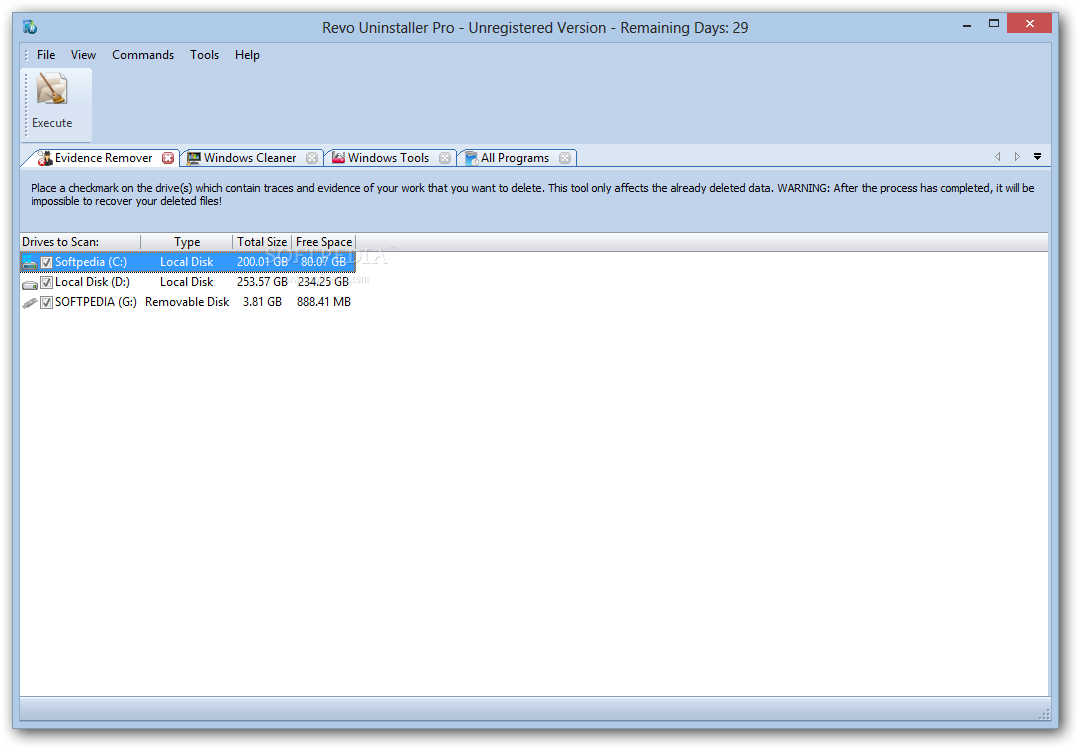
Task: Click the toolbar drag handle beside the File menu
Action: pyautogui.click(x=26, y=55)
